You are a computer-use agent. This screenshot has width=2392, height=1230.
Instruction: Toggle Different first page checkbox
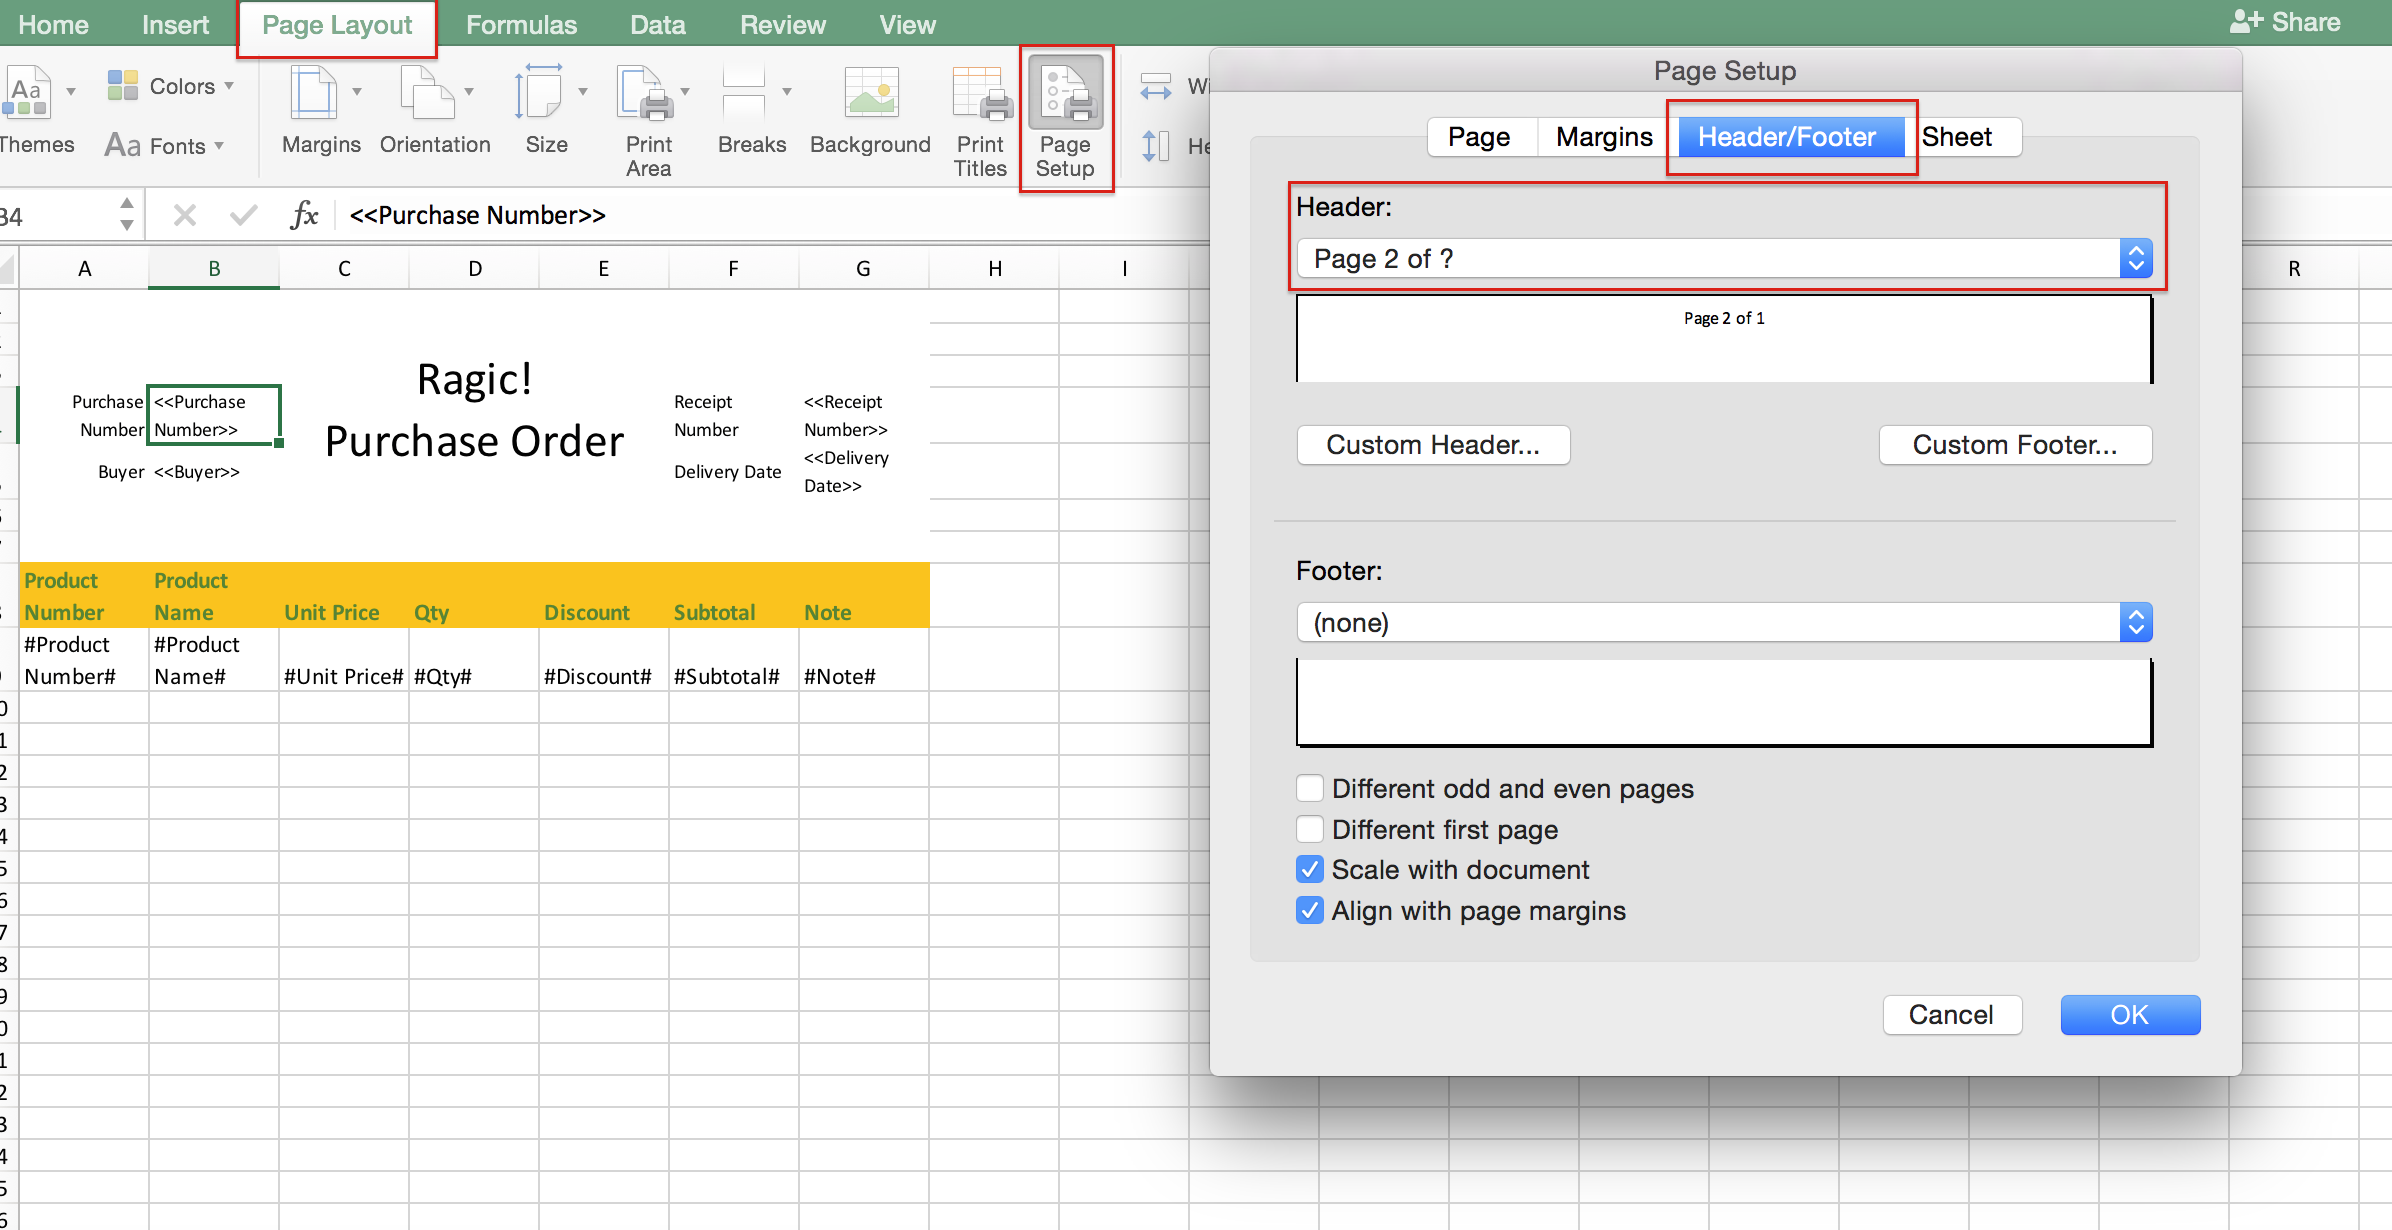tap(1309, 829)
